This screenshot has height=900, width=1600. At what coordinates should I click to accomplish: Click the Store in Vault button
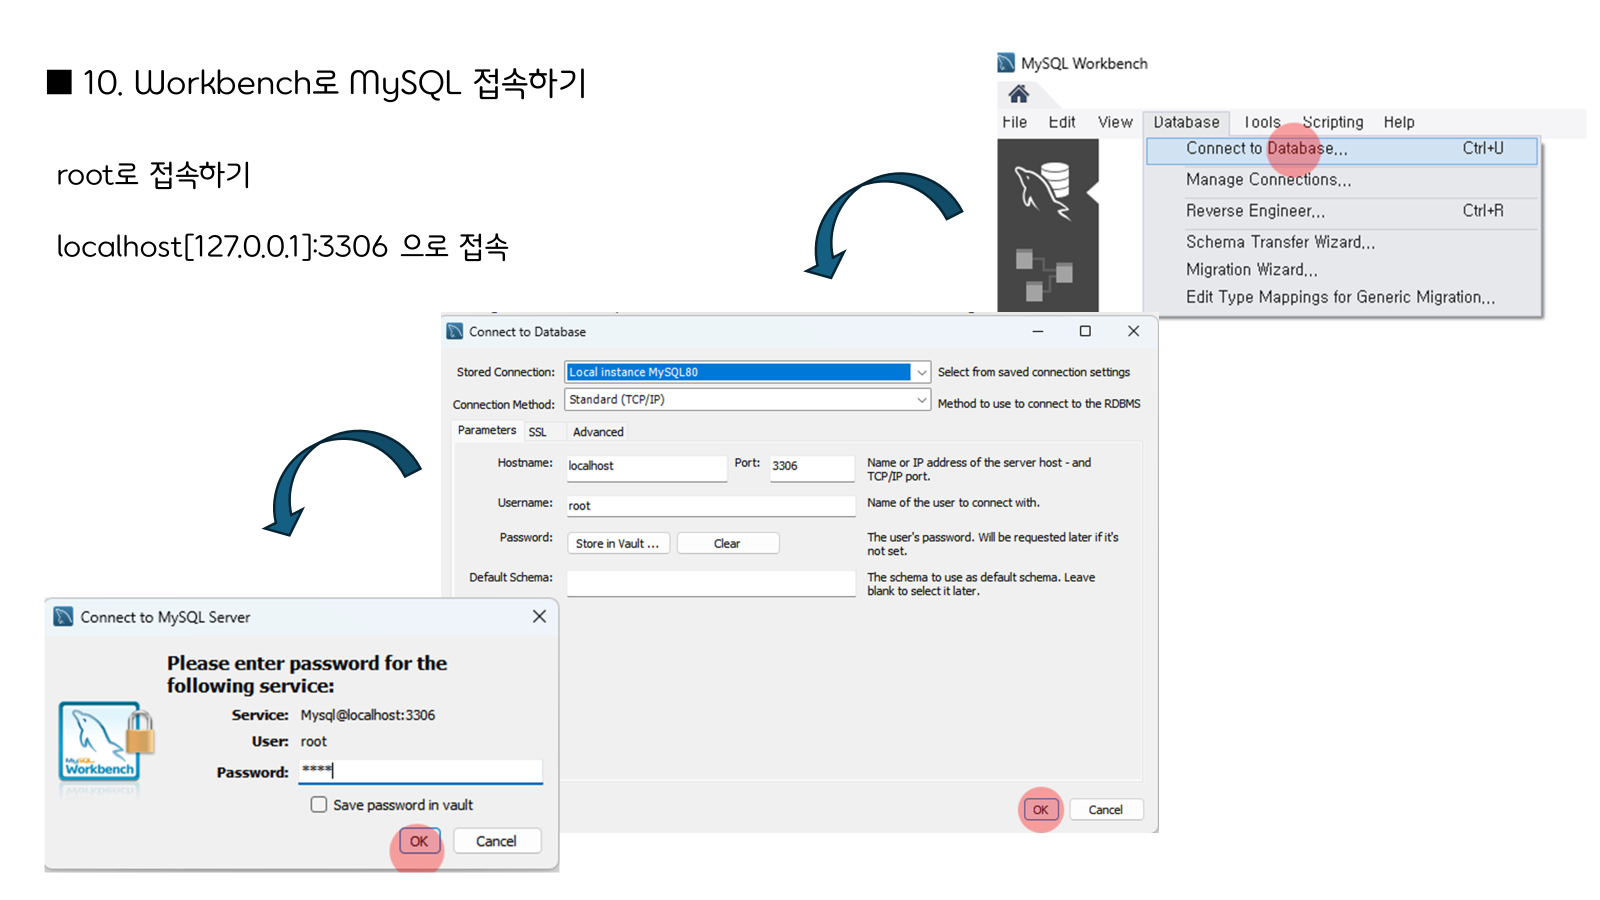pyautogui.click(x=618, y=543)
